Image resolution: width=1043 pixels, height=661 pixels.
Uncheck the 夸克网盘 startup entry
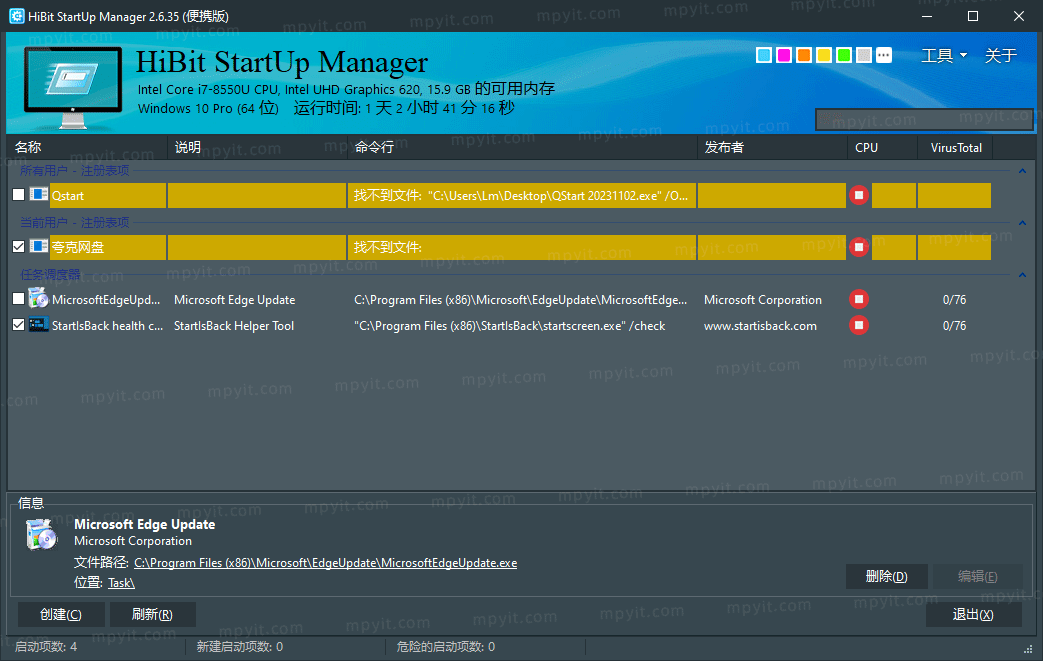pos(19,247)
